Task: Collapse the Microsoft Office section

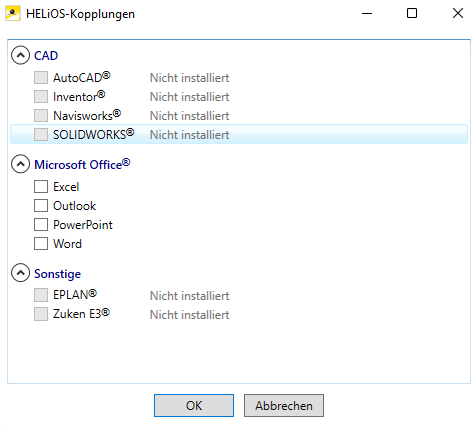Action: click(21, 164)
